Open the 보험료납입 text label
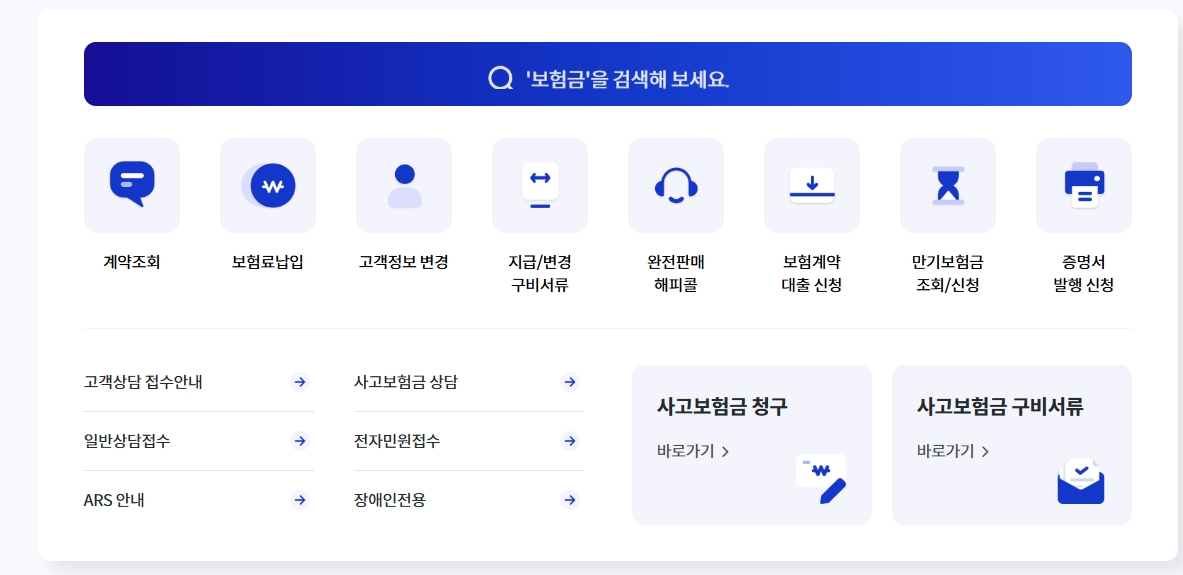The width and height of the screenshot is (1183, 575). tap(268, 263)
